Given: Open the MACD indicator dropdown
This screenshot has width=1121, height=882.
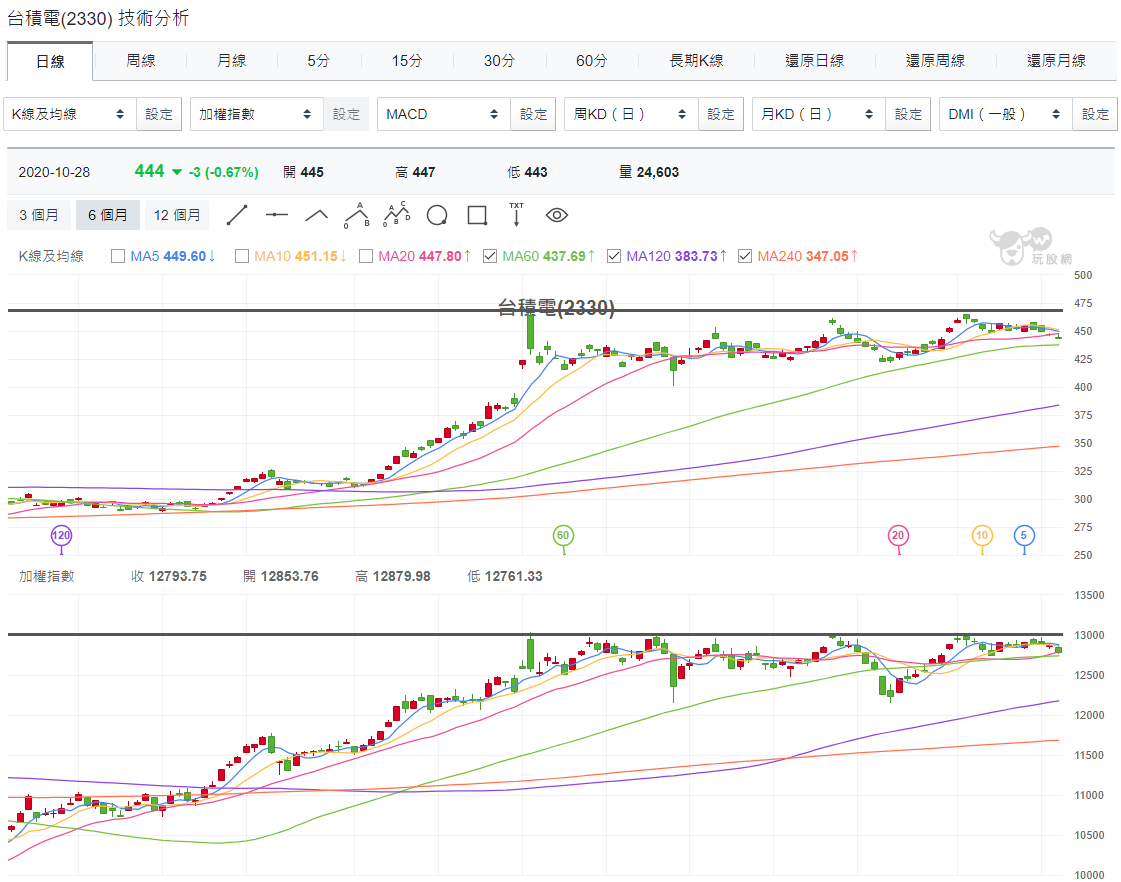Looking at the screenshot, I should (444, 114).
